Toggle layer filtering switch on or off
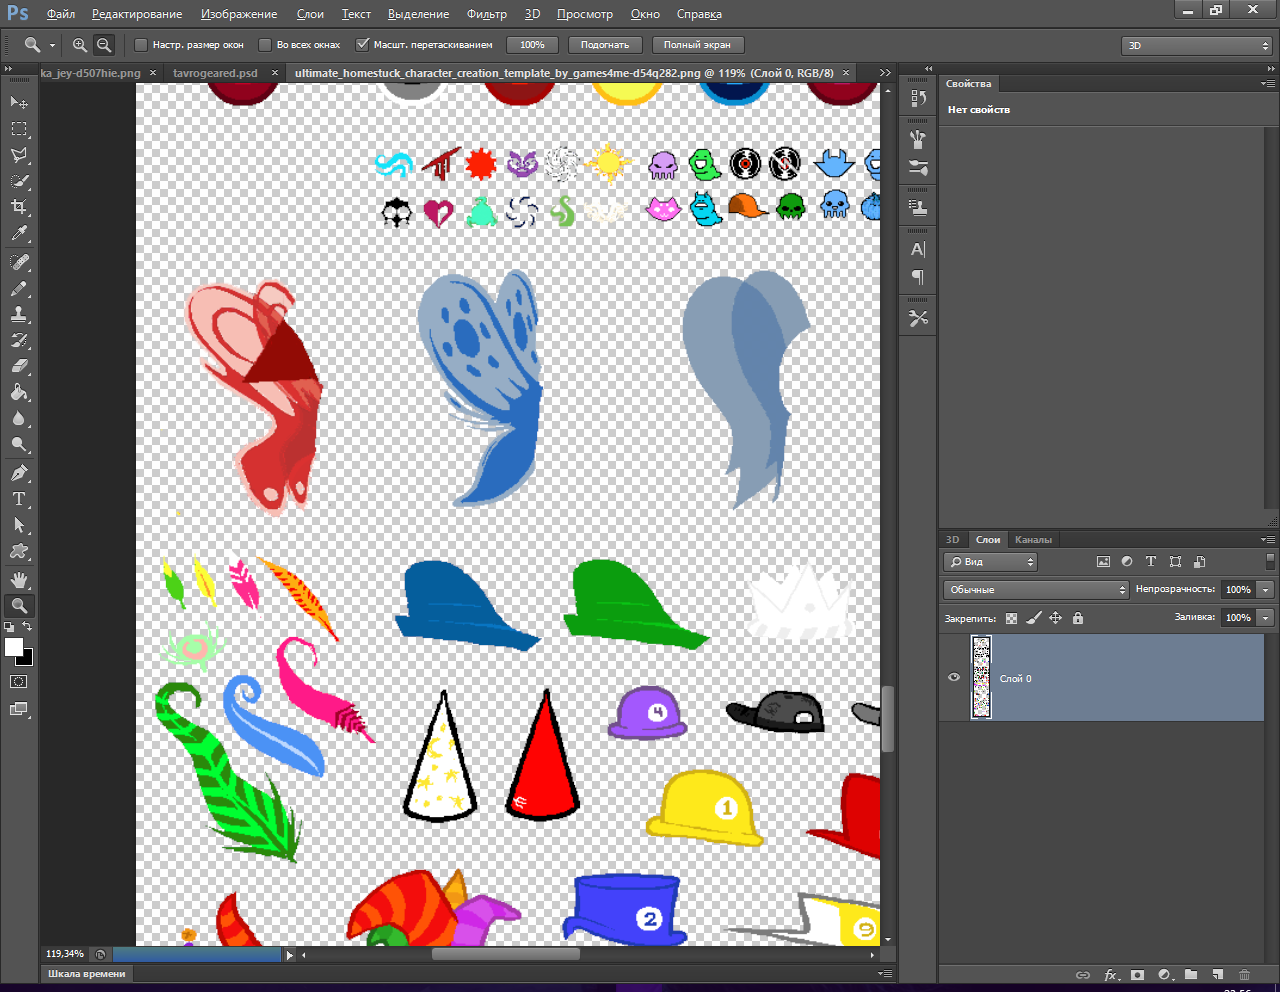 1271,561
